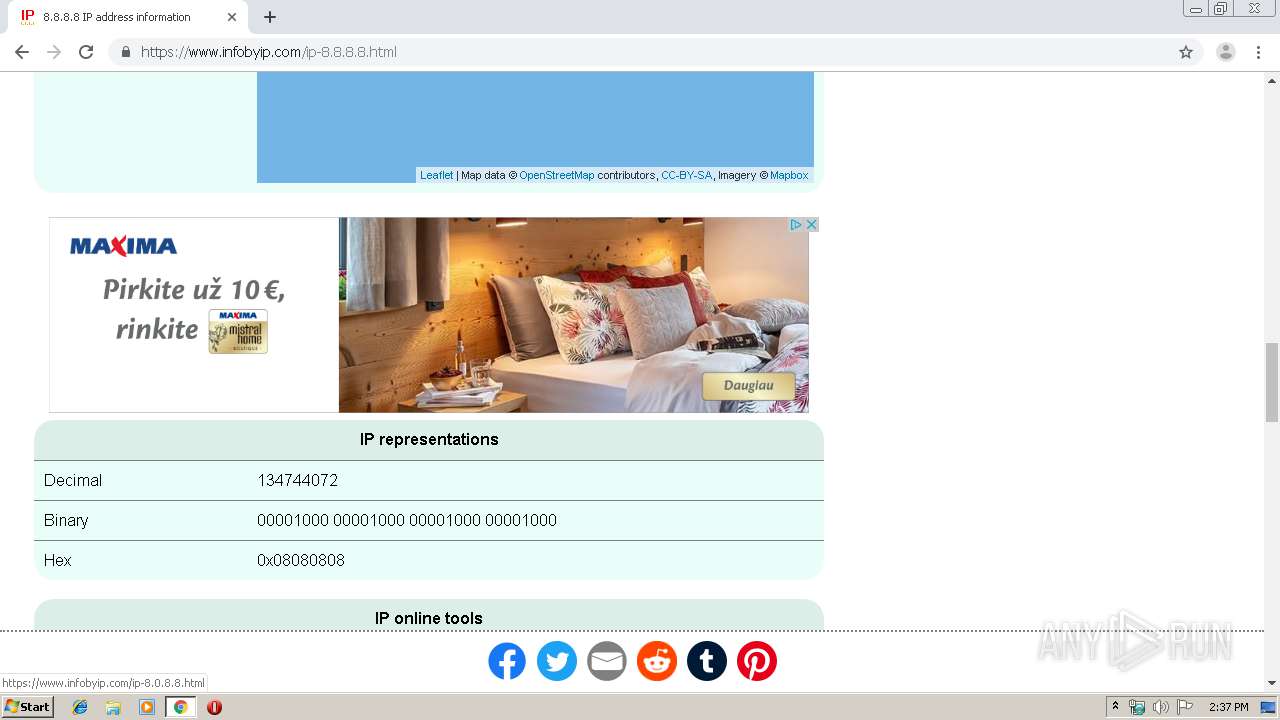Reload the current page

86,52
